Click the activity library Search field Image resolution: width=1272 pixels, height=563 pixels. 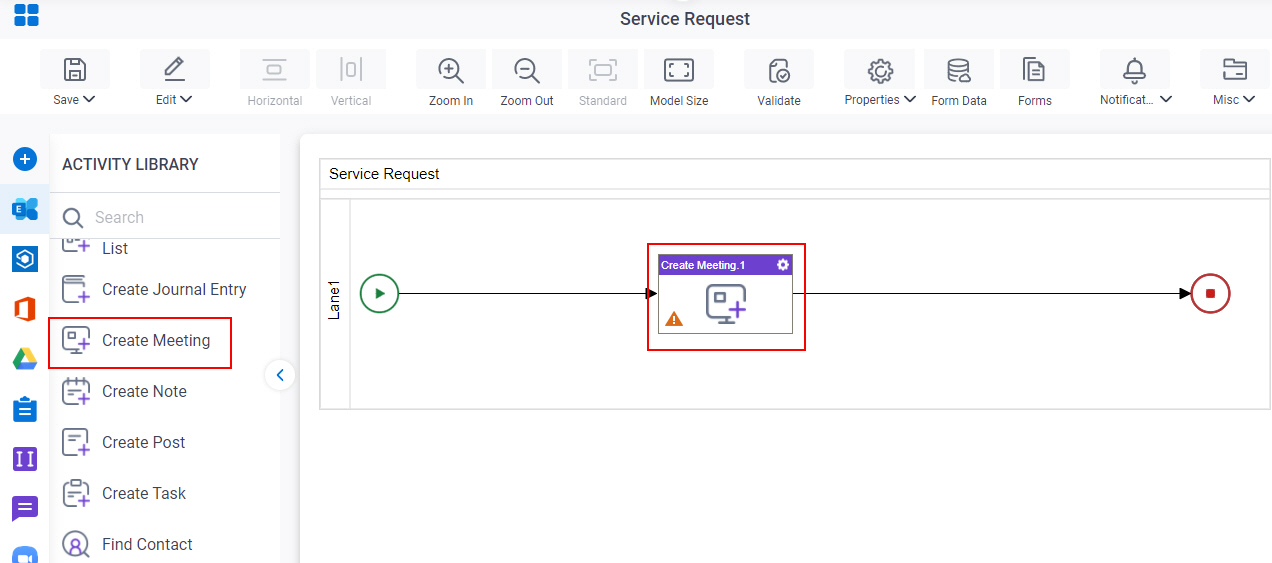coord(165,217)
